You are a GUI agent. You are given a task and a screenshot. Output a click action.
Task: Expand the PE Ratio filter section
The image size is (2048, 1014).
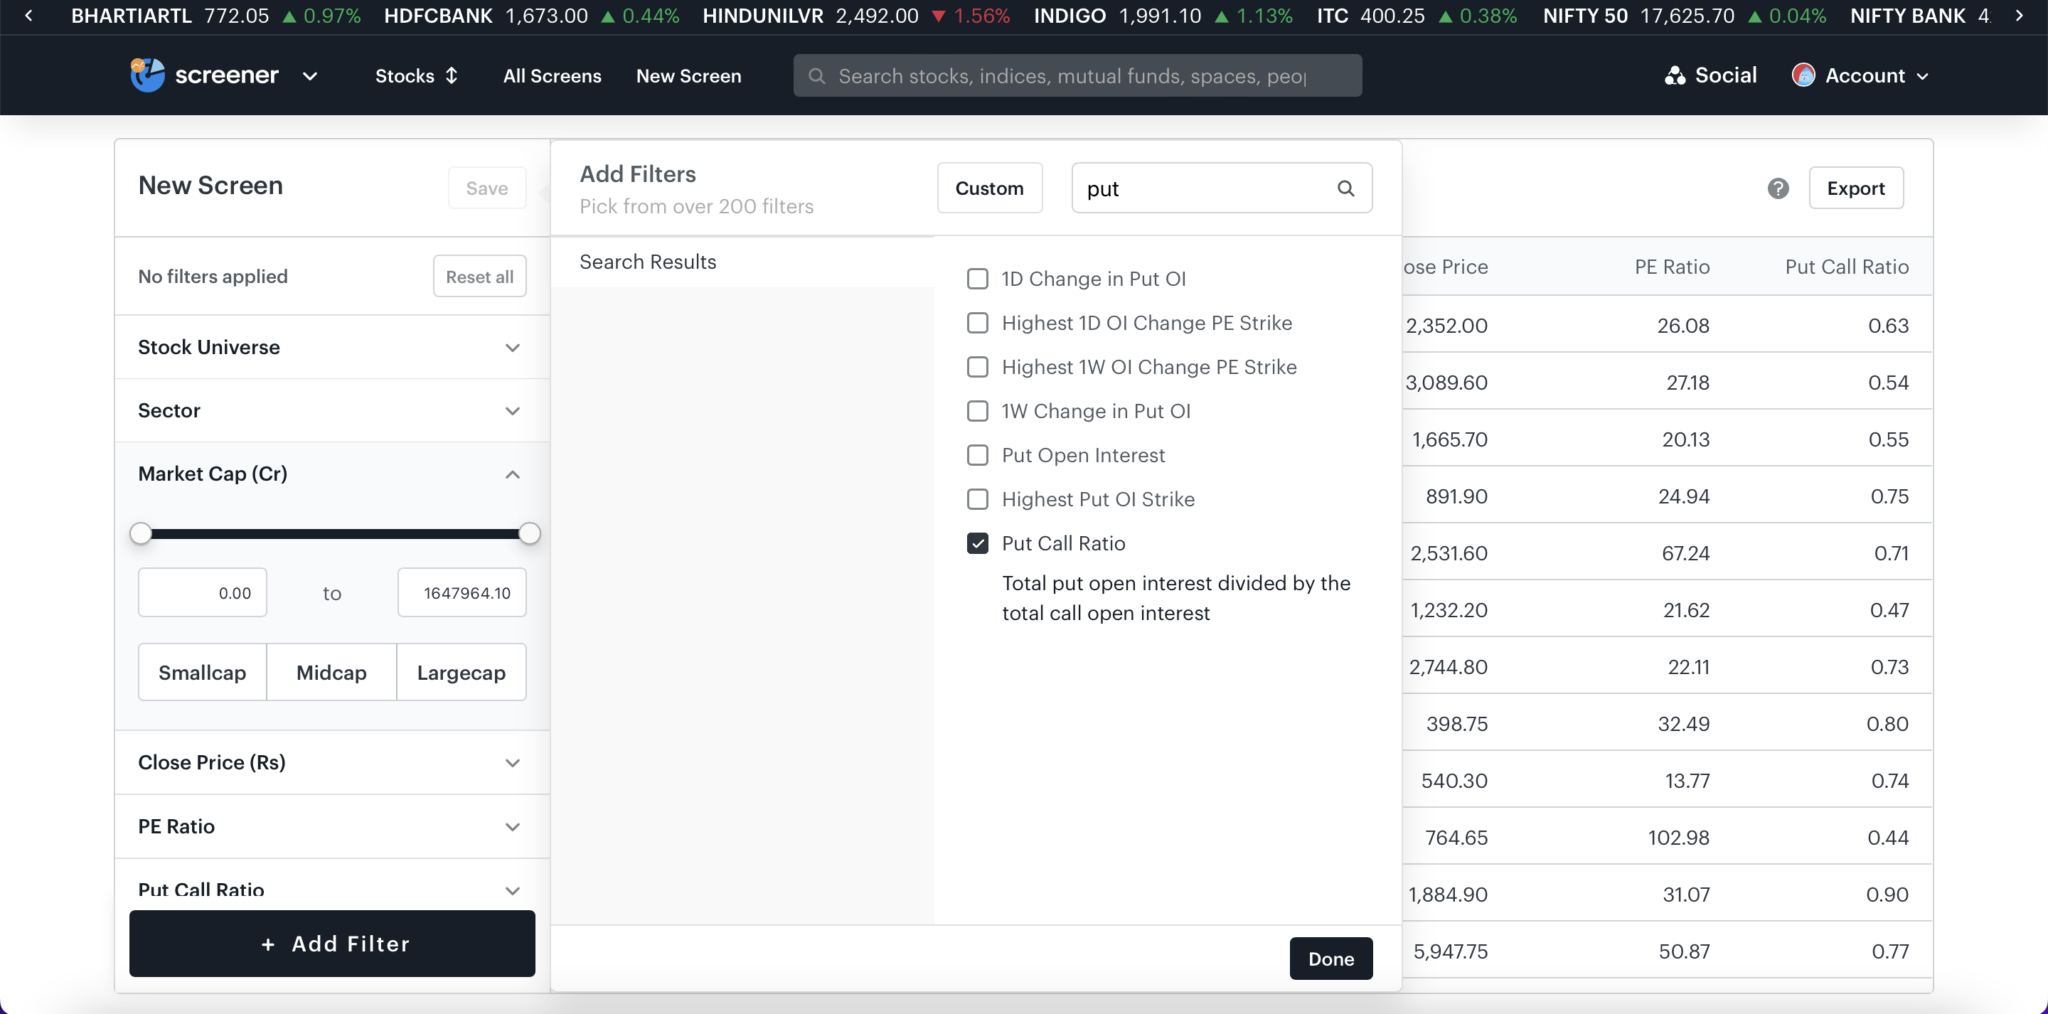tap(512, 827)
